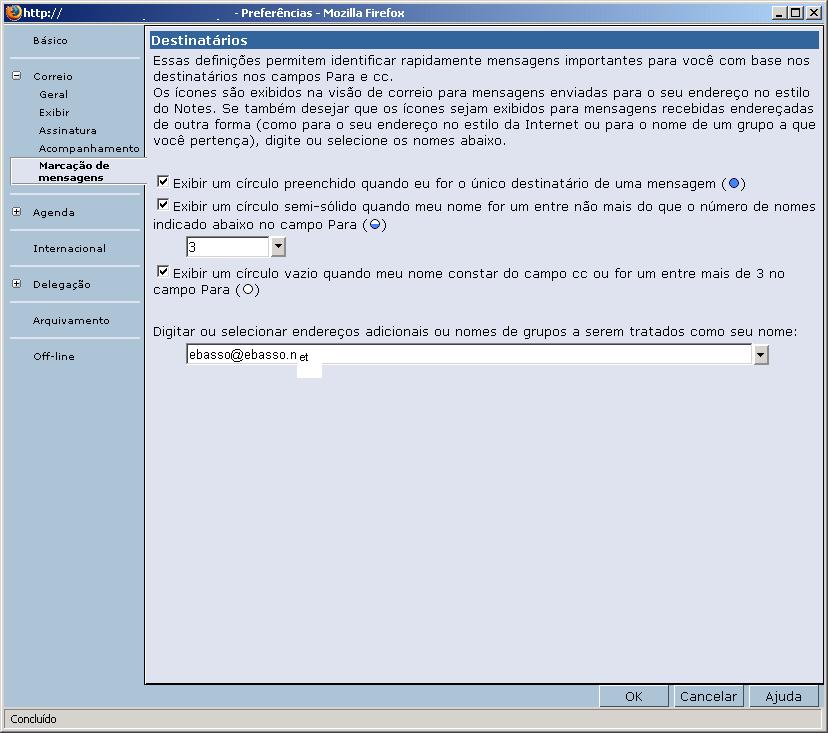Collapse the Correio tree node

(x=17, y=76)
